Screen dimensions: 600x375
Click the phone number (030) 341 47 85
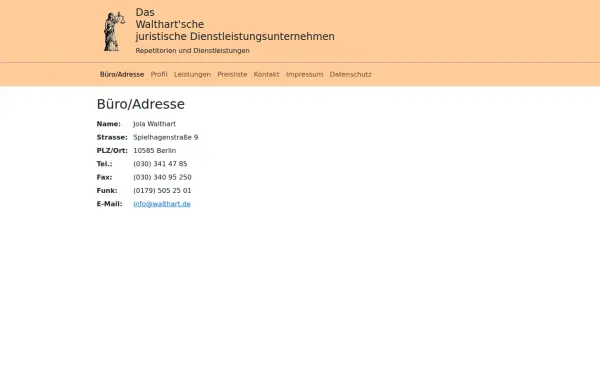pyautogui.click(x=160, y=164)
